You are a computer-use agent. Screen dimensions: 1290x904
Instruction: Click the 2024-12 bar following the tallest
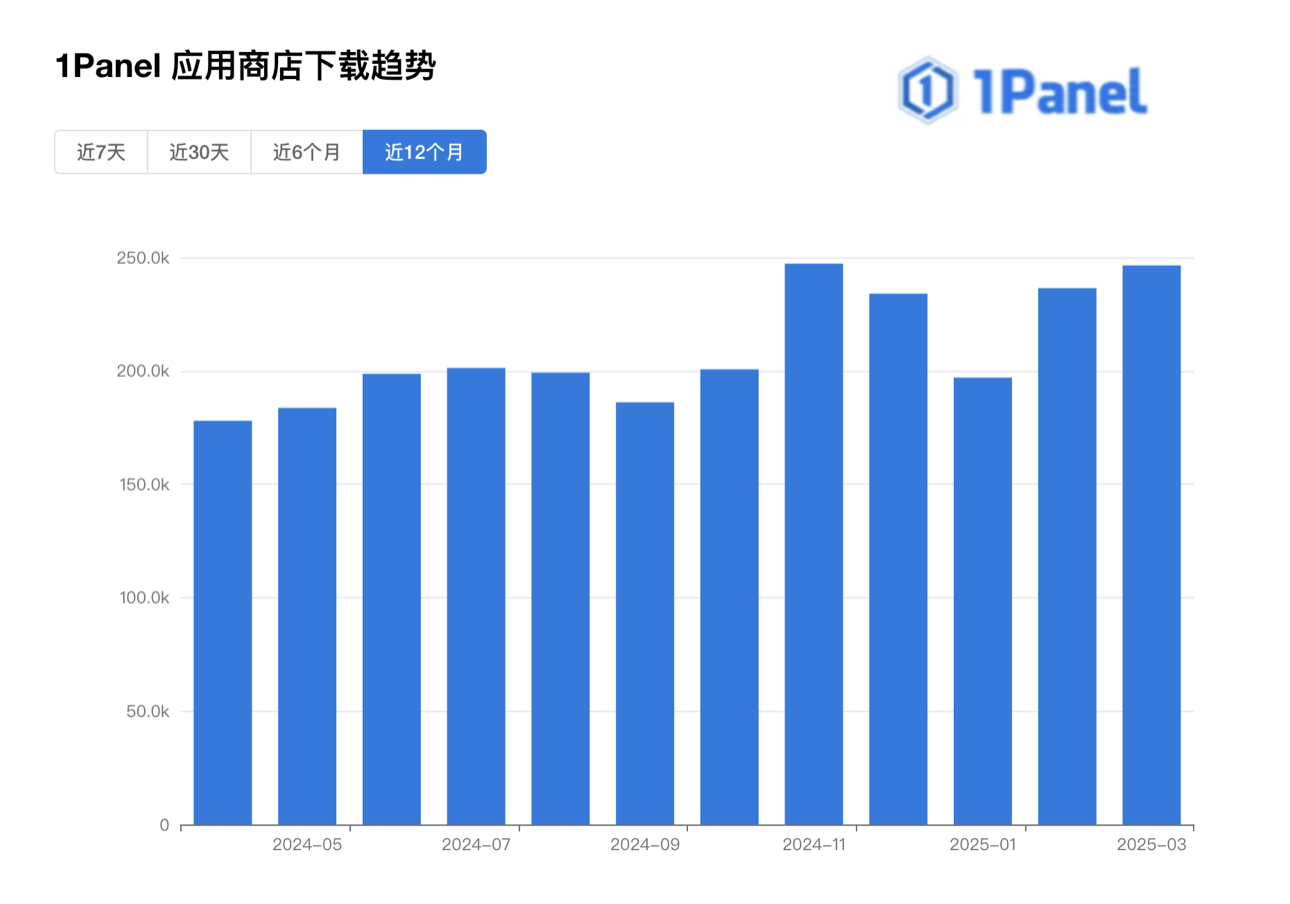[x=898, y=559]
